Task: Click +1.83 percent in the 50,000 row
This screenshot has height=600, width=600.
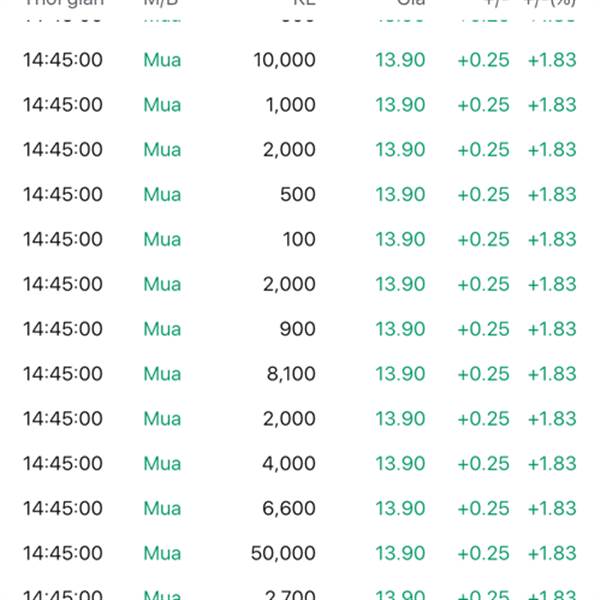Action: (x=552, y=553)
